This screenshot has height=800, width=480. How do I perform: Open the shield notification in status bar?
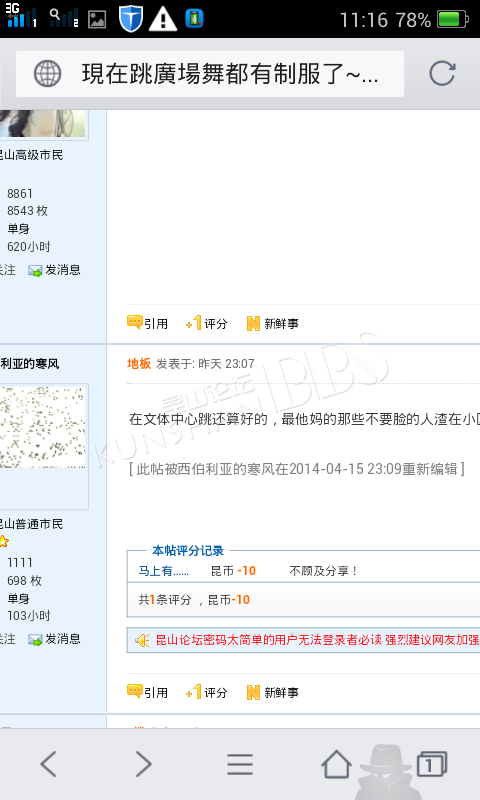click(x=130, y=19)
